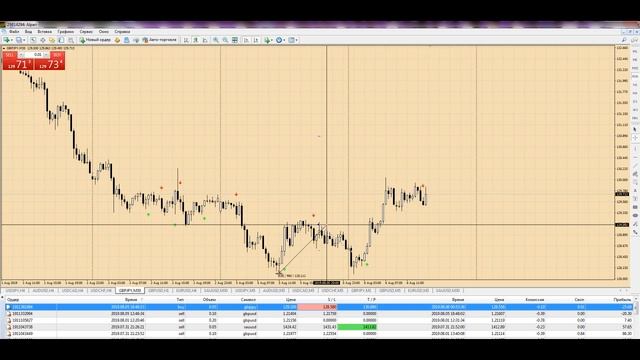Toggle the Market Watch window icon
Screen dimensions: 640x360
(33, 40)
